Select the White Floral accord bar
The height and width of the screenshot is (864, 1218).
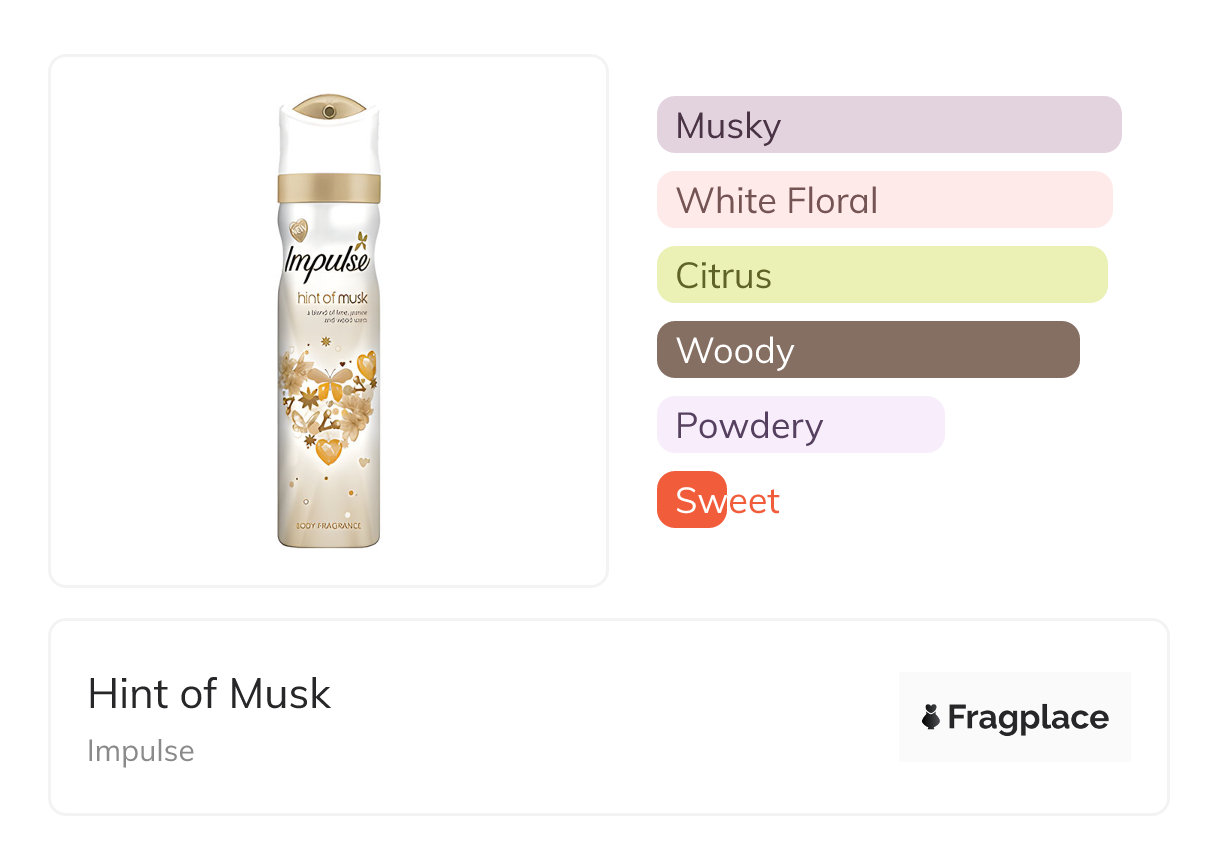click(x=884, y=200)
